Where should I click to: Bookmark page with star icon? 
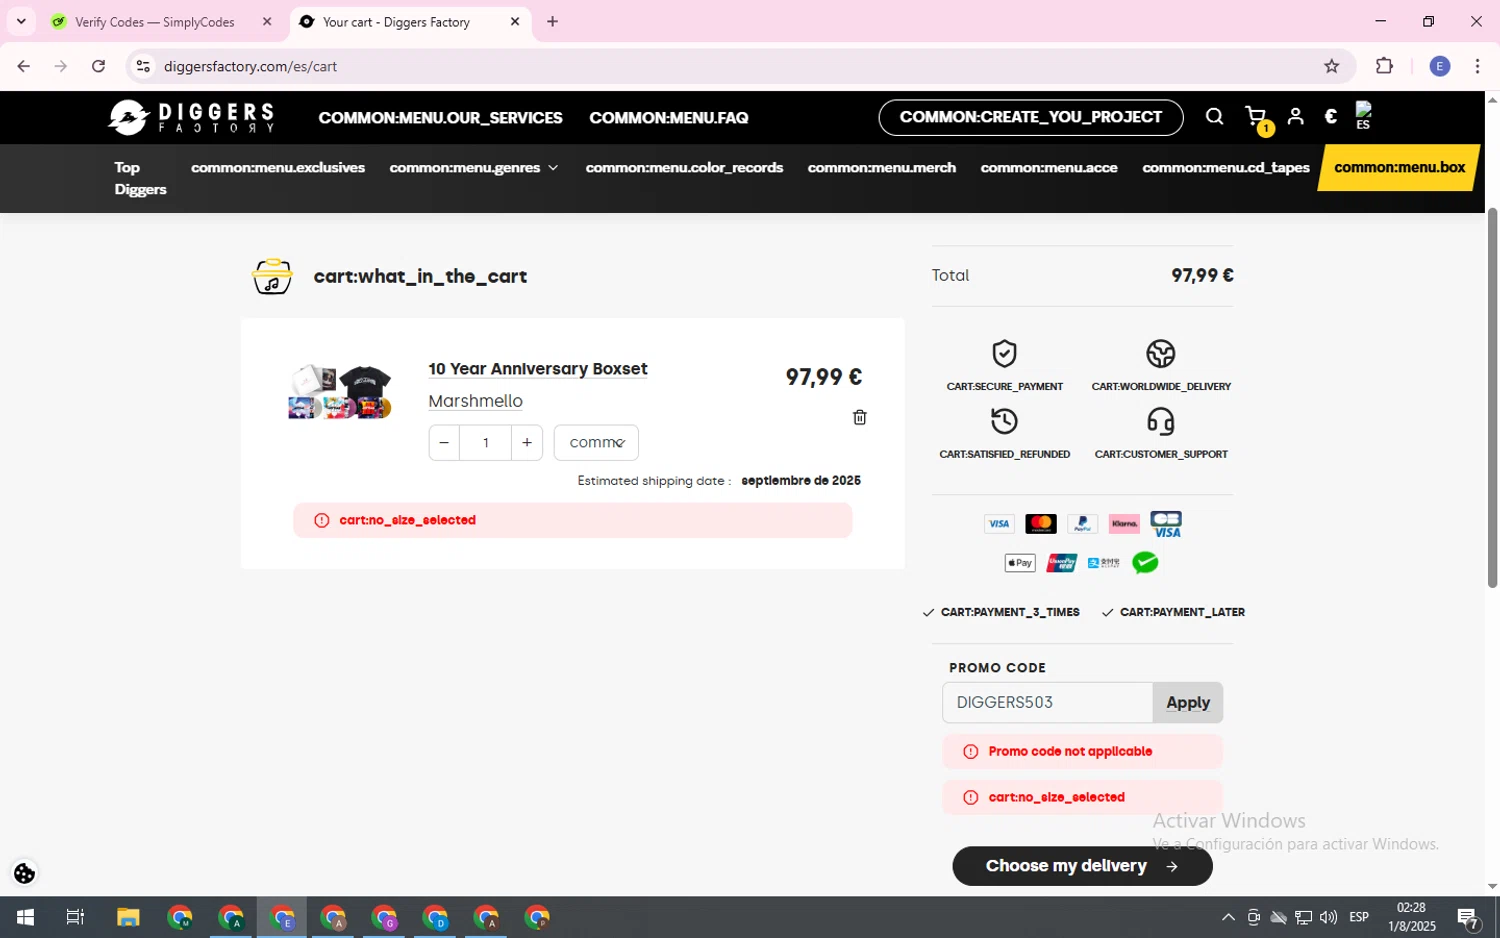1331,66
